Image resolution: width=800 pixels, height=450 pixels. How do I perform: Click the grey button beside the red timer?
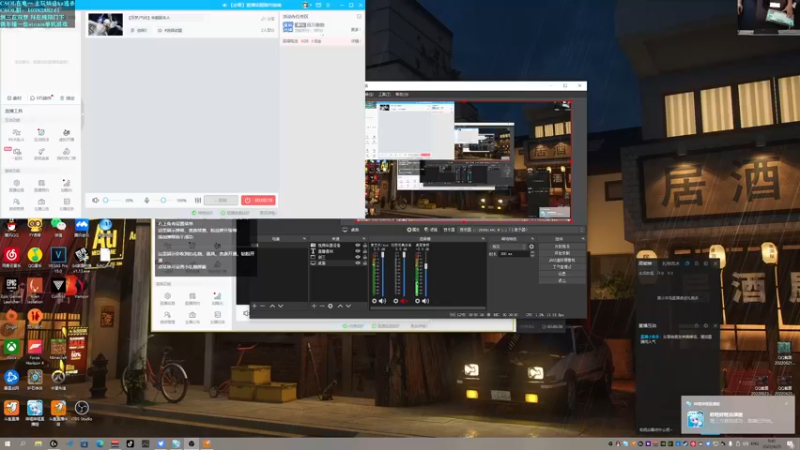(x=221, y=200)
